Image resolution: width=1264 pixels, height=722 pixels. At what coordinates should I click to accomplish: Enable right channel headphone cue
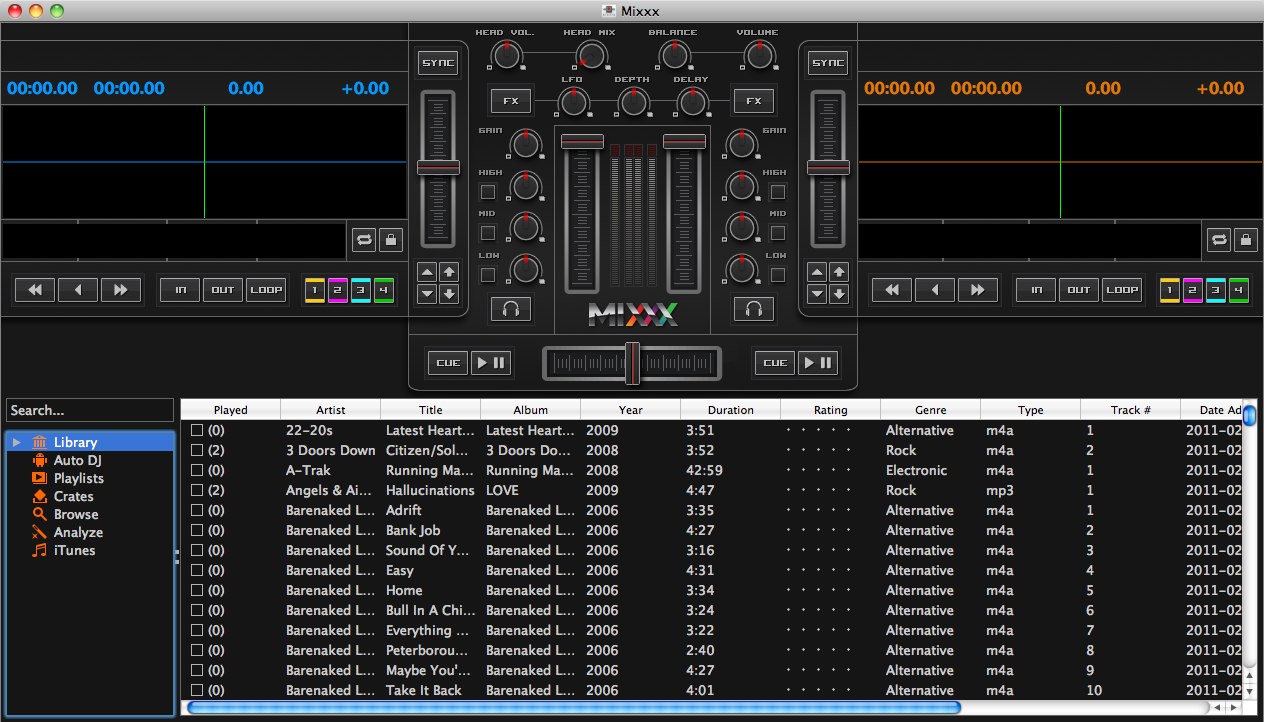(x=754, y=310)
